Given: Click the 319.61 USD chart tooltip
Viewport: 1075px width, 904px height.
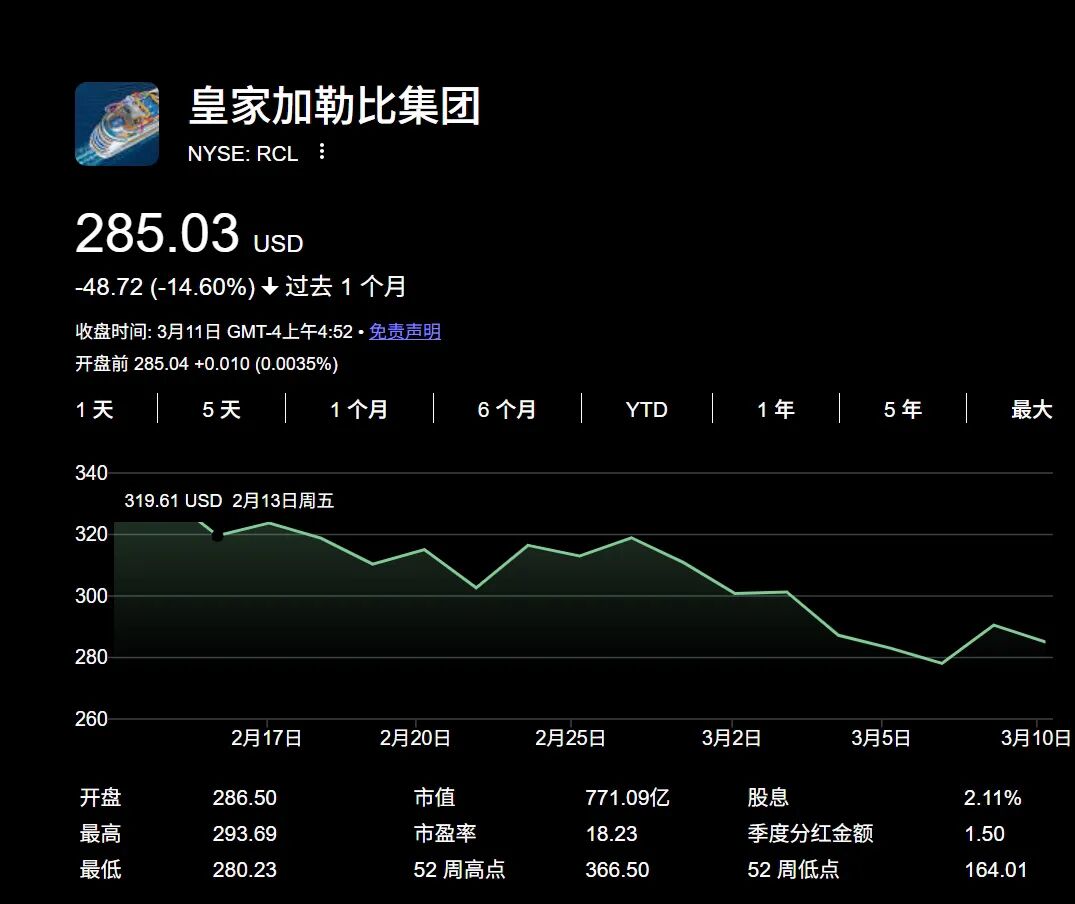Looking at the screenshot, I should (229, 501).
